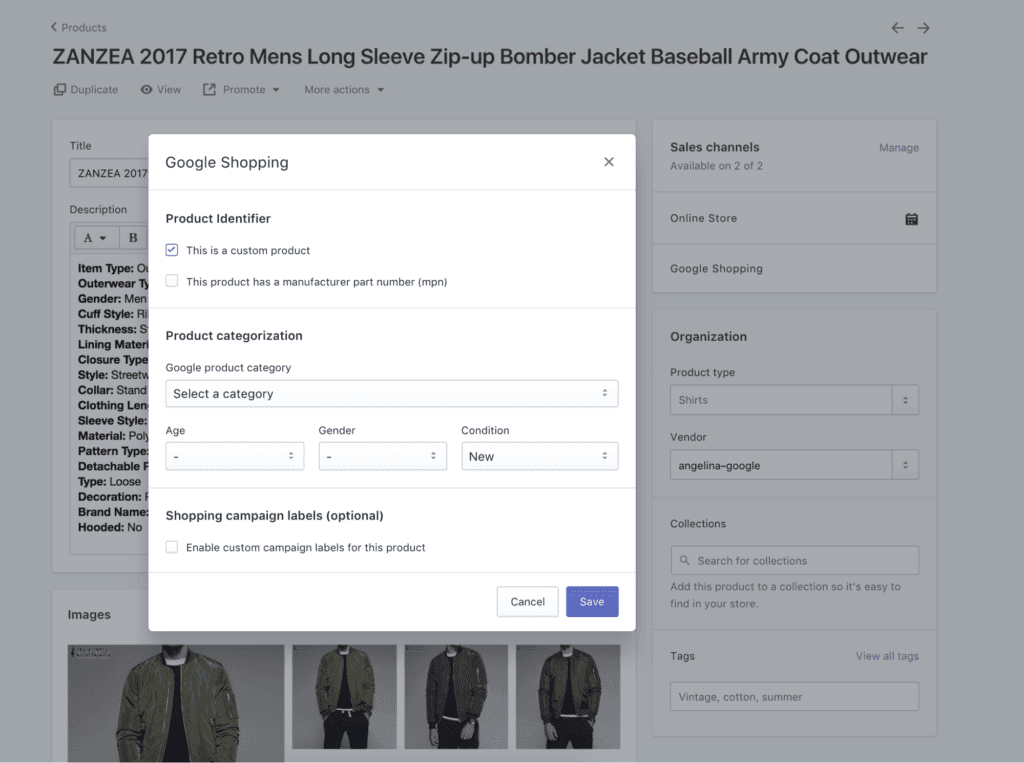
Task: Open Google product category dropdown
Action: pos(392,394)
